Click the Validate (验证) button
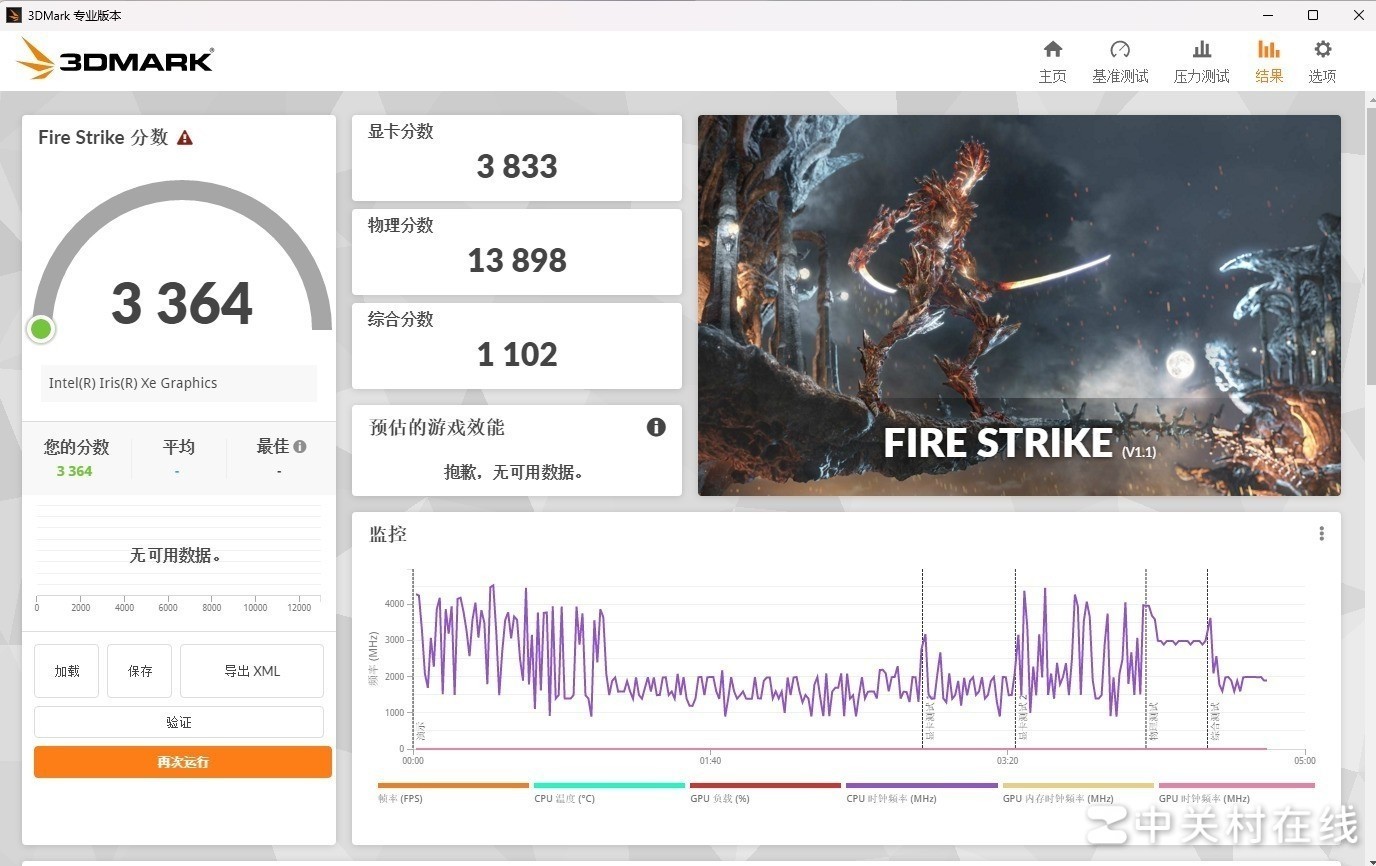1376x866 pixels. [x=179, y=722]
